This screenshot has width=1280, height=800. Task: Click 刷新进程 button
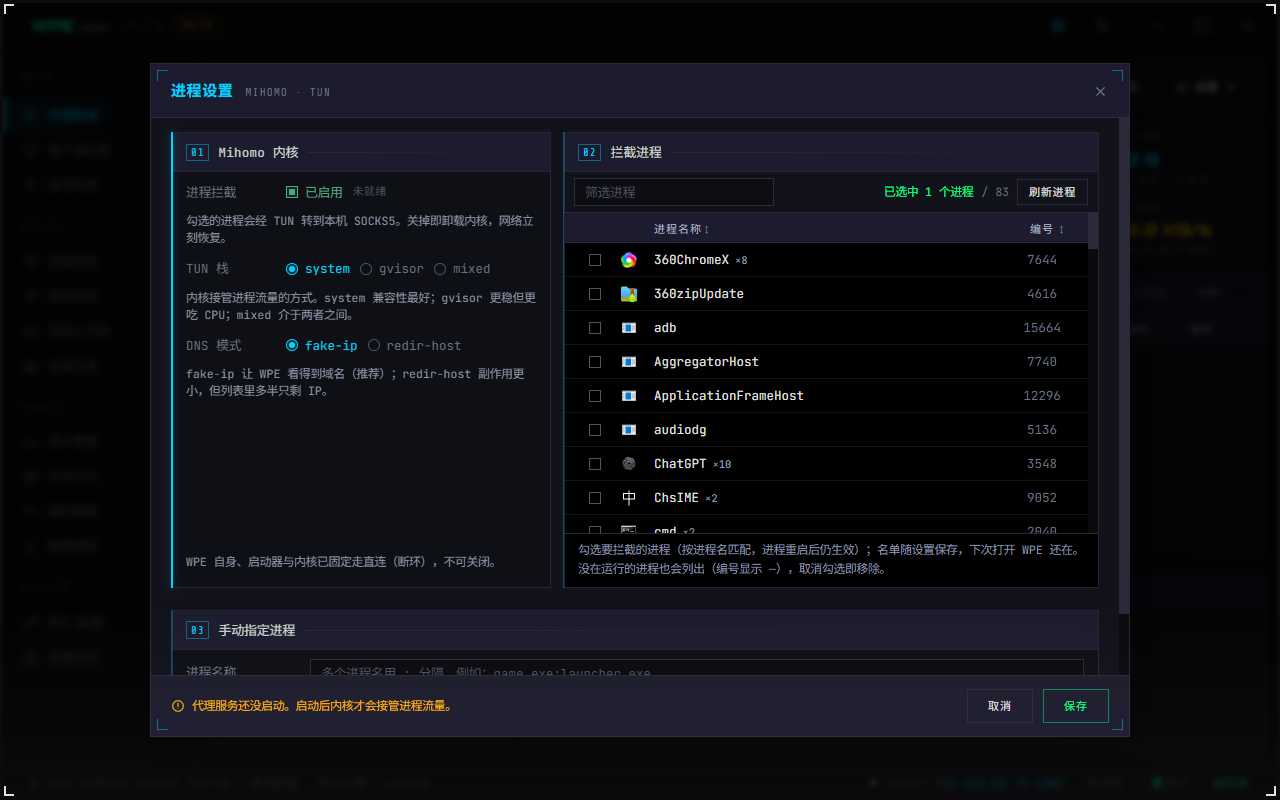tap(1052, 192)
